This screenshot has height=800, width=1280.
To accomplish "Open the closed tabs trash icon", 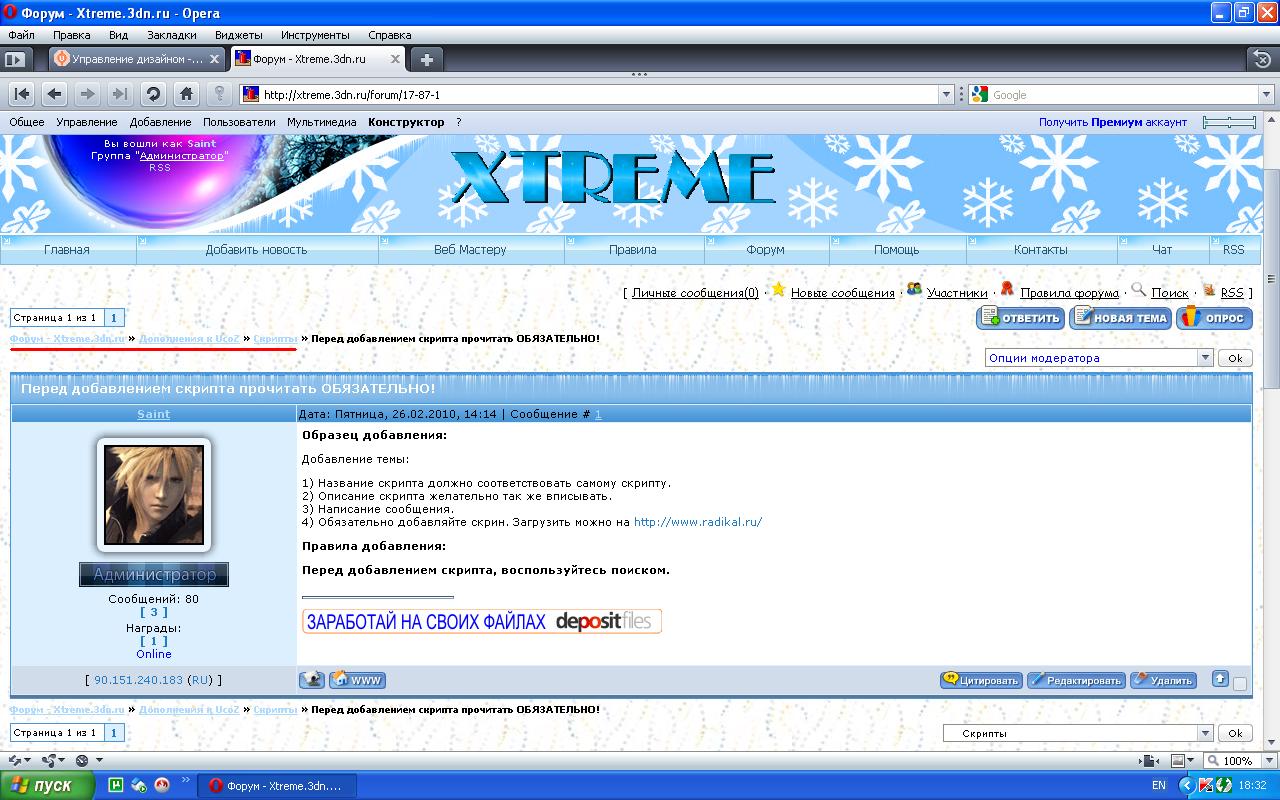I will 1262,59.
